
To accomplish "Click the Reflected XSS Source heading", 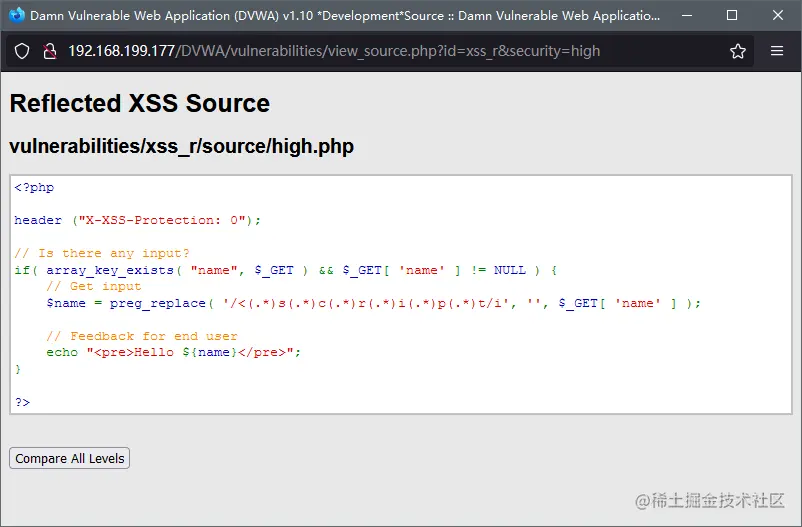I will click(x=140, y=103).
